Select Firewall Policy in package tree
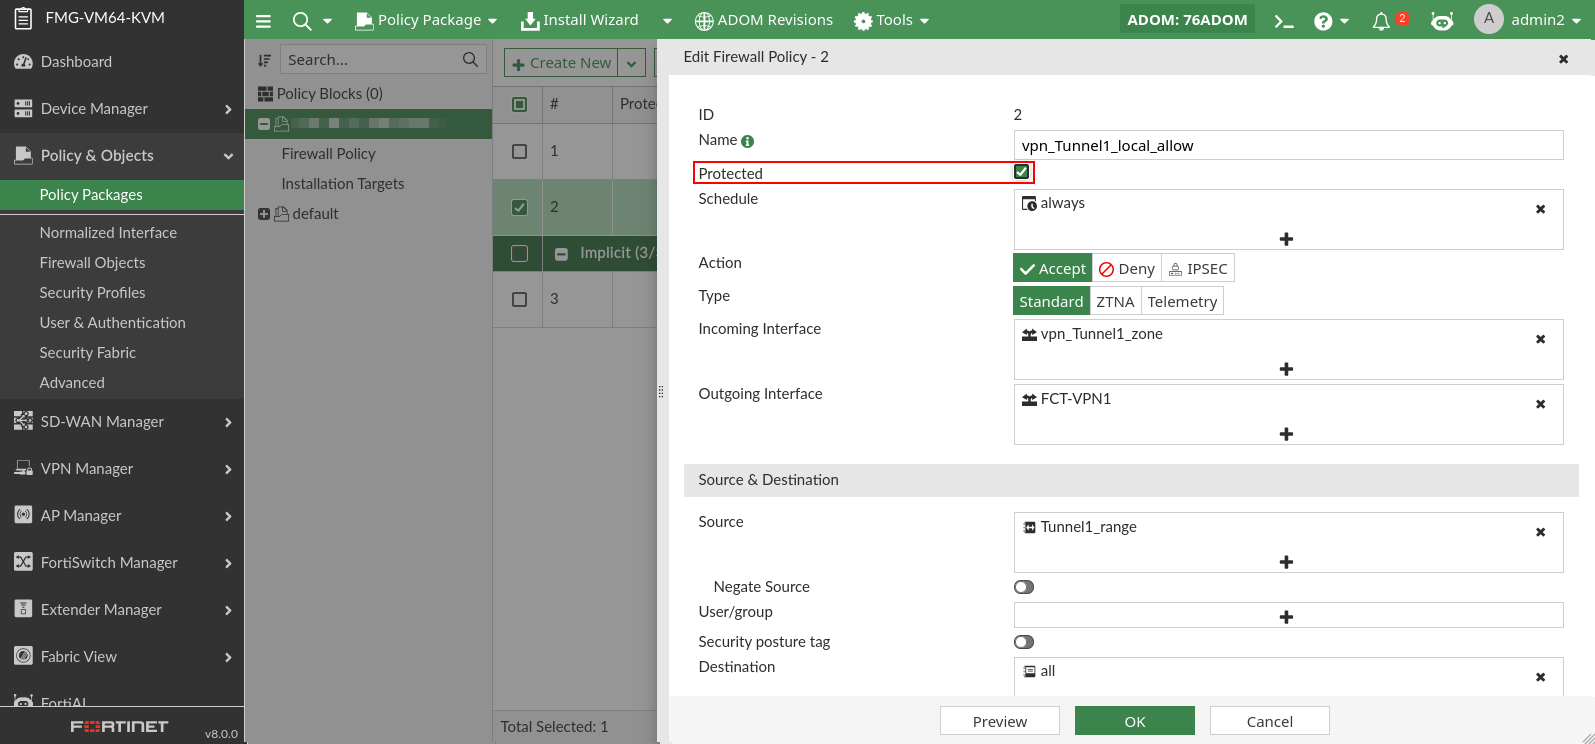Image resolution: width=1595 pixels, height=744 pixels. (x=328, y=154)
